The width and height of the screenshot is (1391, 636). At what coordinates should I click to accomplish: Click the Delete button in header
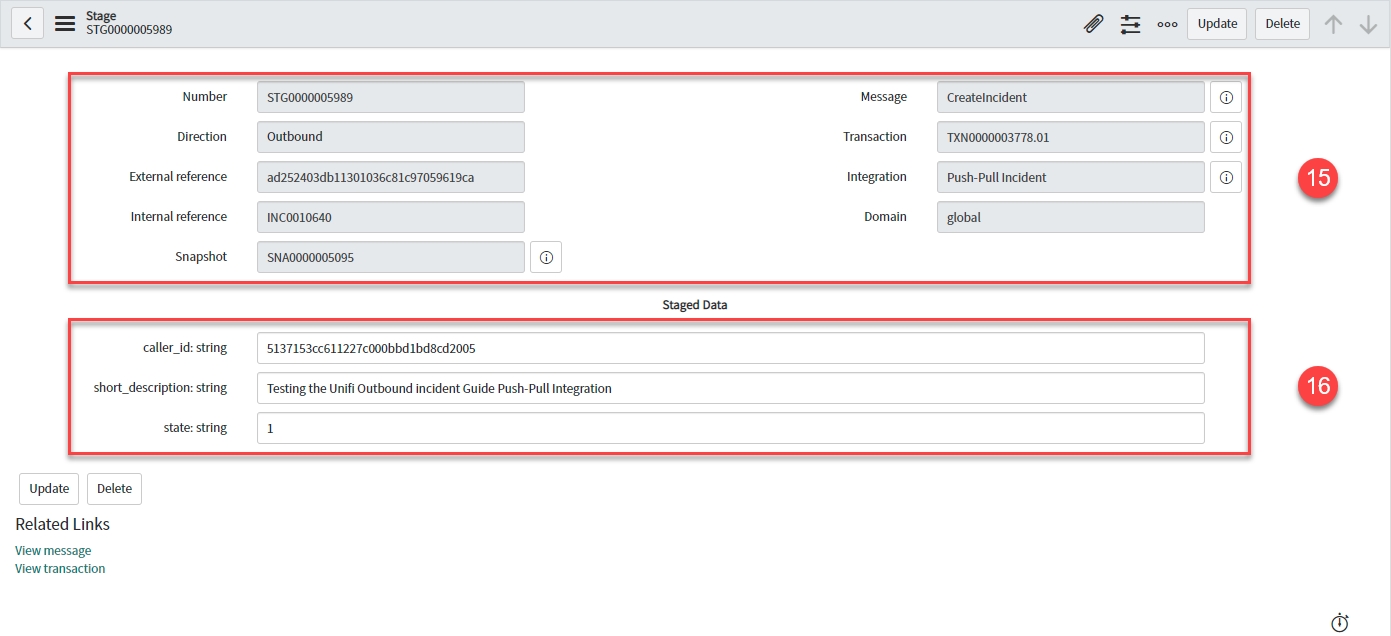click(x=1282, y=24)
